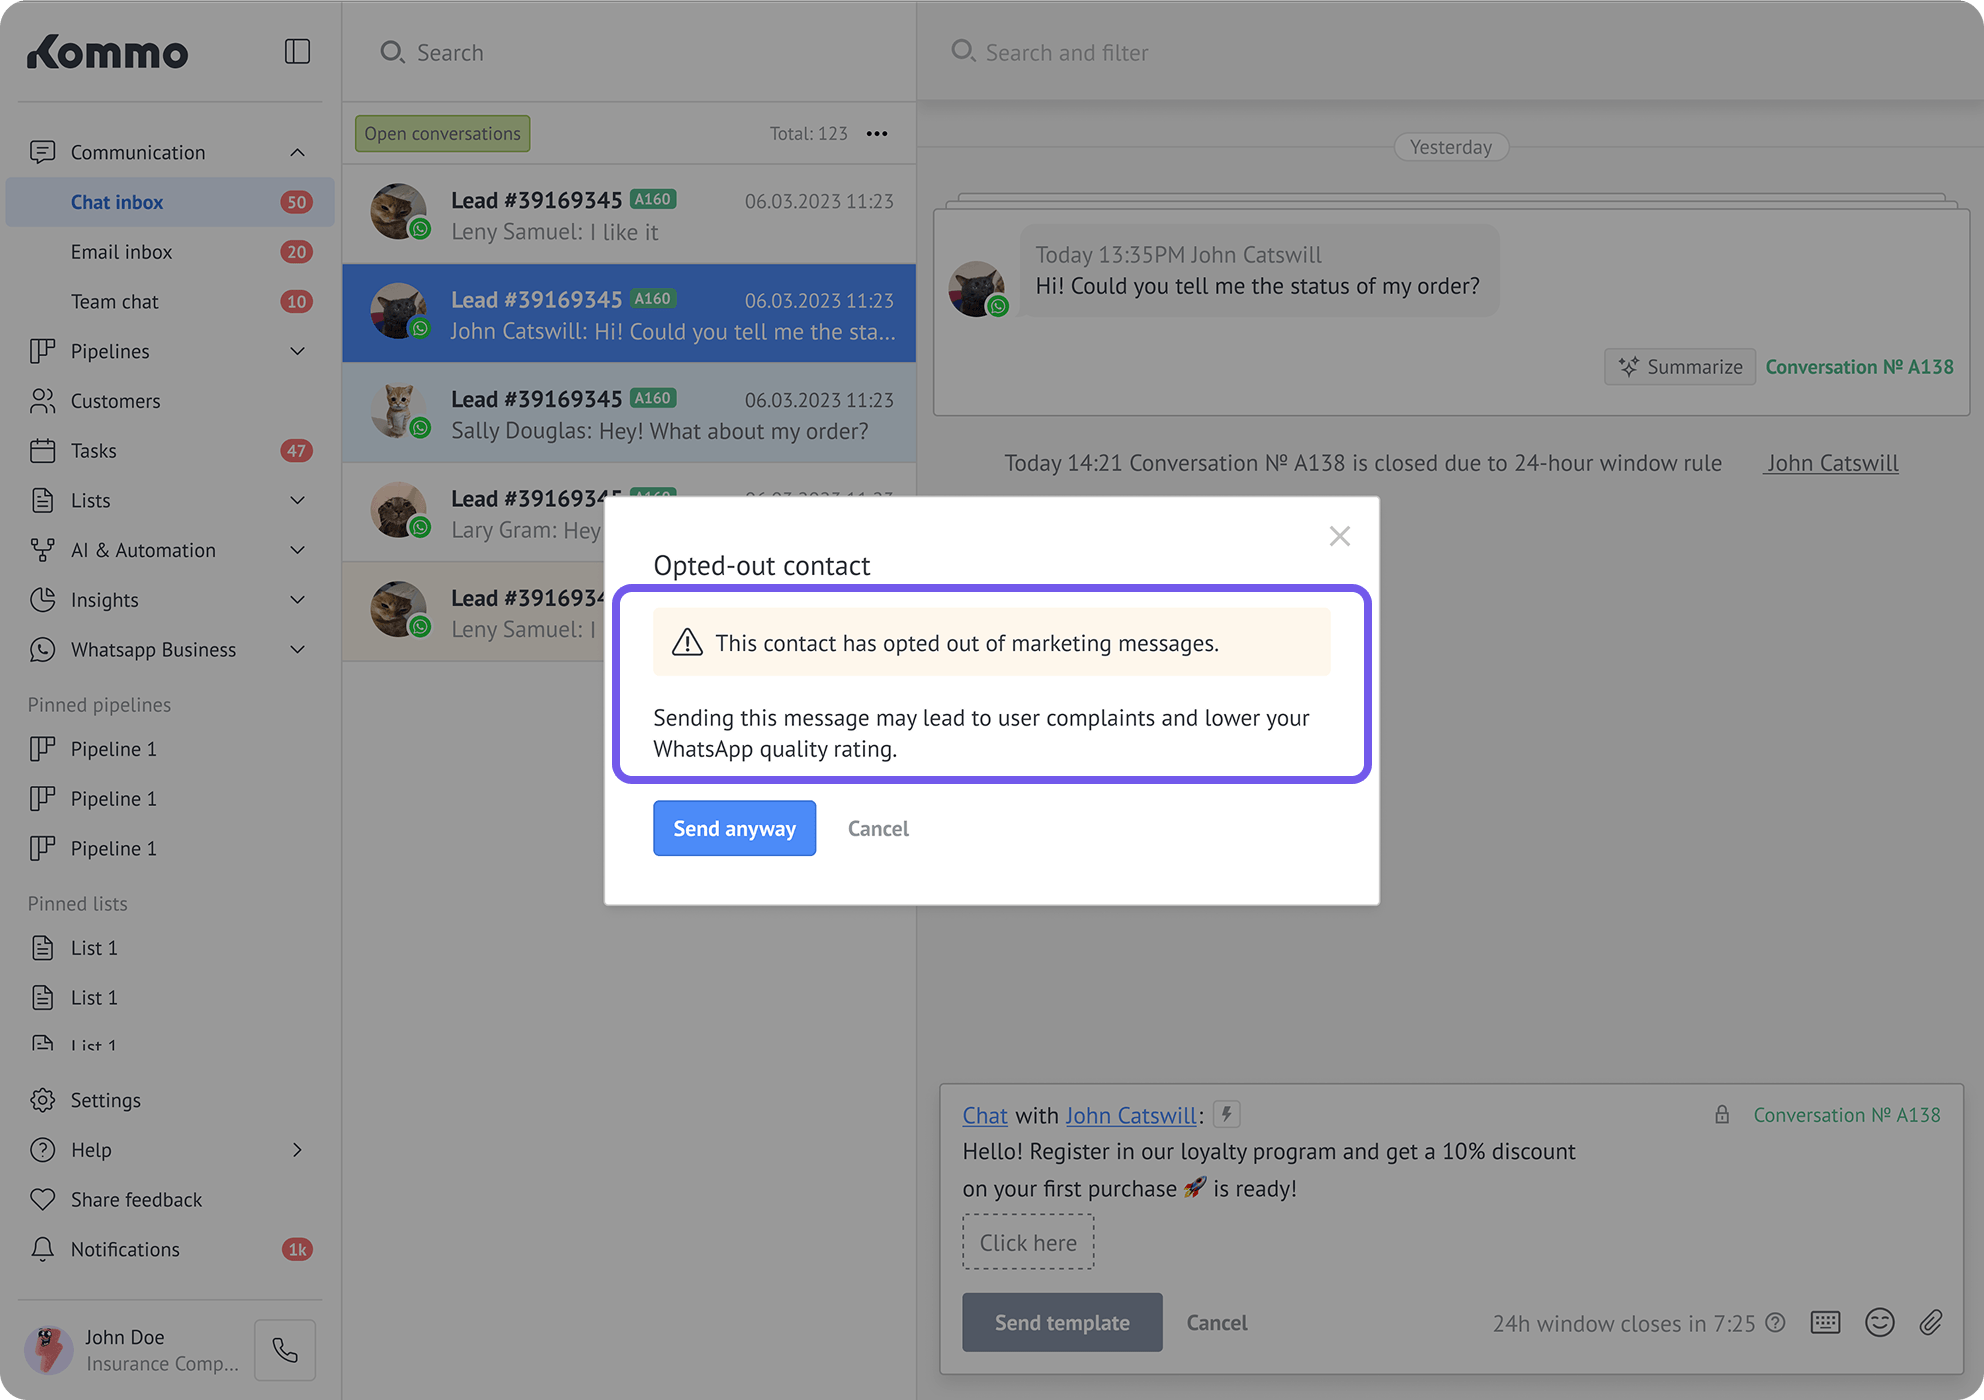Image resolution: width=1984 pixels, height=1400 pixels.
Task: Click the keyboard icon in composer
Action: (x=1825, y=1322)
